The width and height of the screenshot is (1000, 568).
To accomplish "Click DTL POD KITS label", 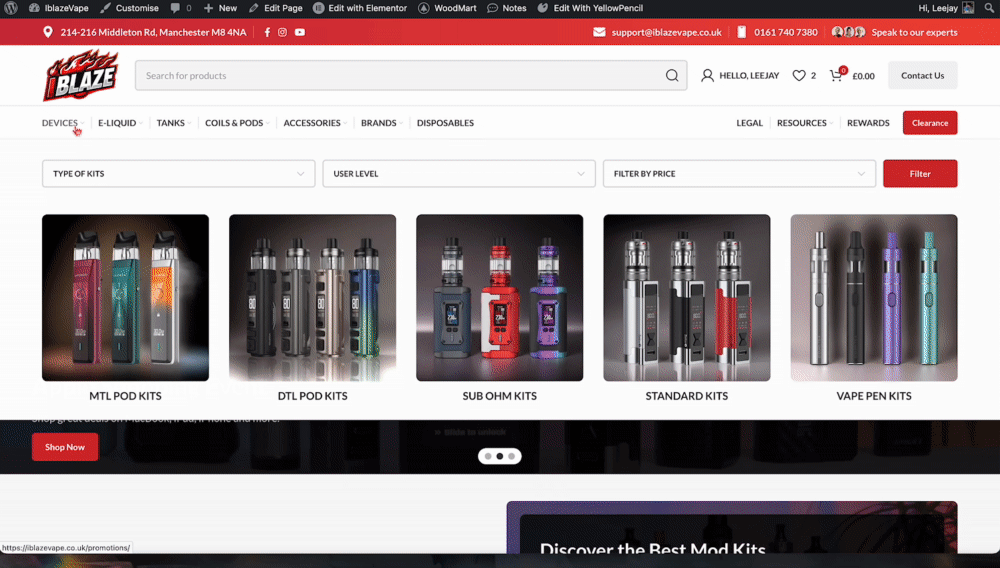I will pyautogui.click(x=312, y=396).
